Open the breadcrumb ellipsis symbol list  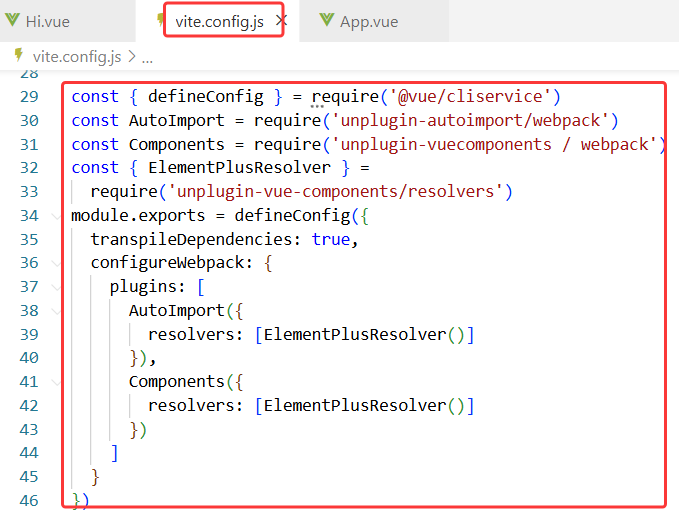coord(147,58)
